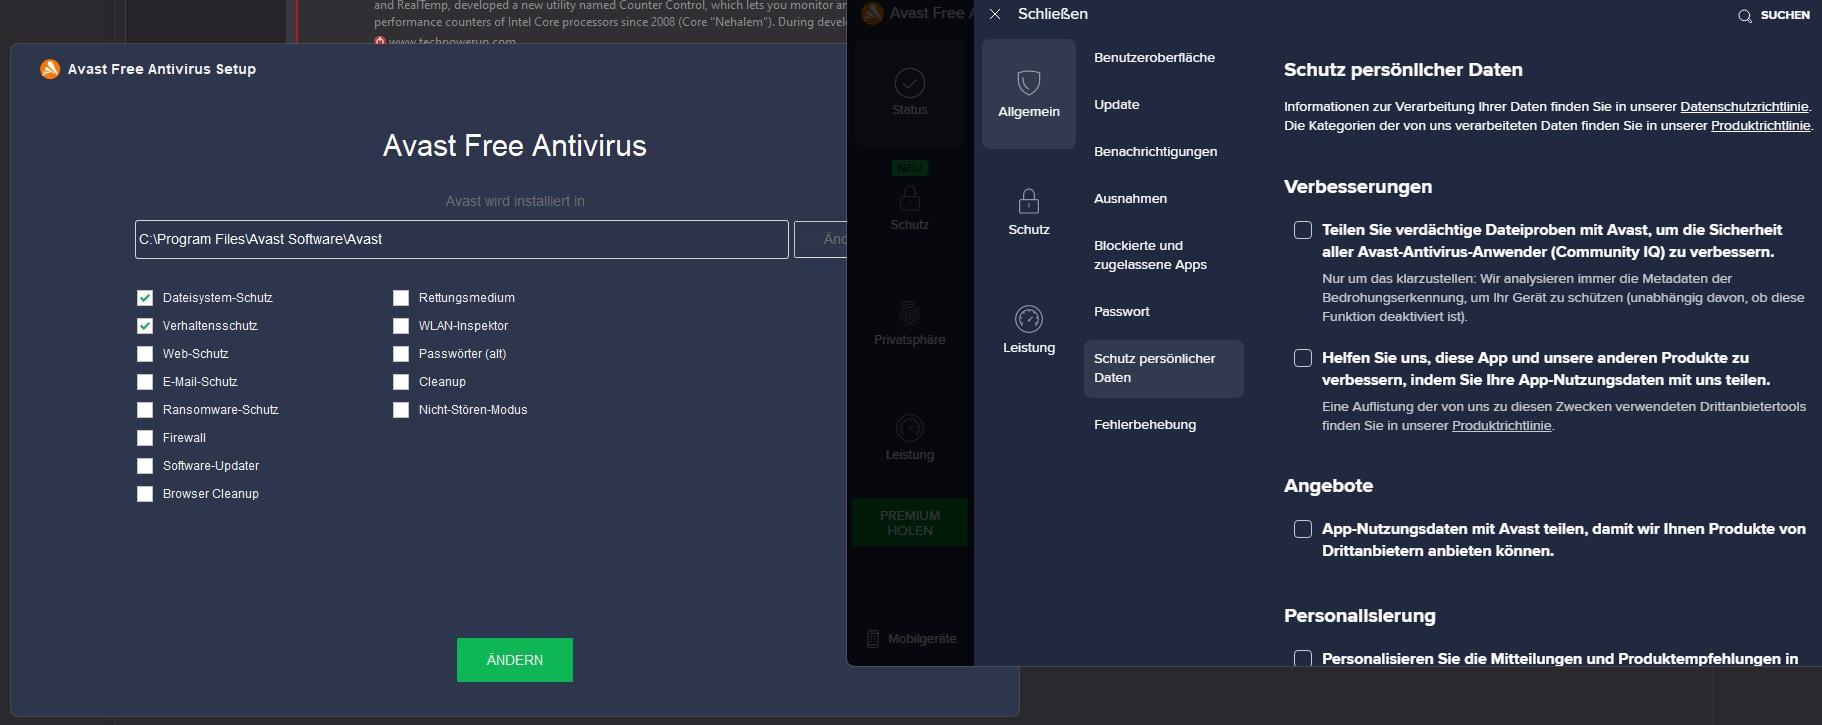
Task: Enable Web-Schutz component
Action: click(x=145, y=354)
